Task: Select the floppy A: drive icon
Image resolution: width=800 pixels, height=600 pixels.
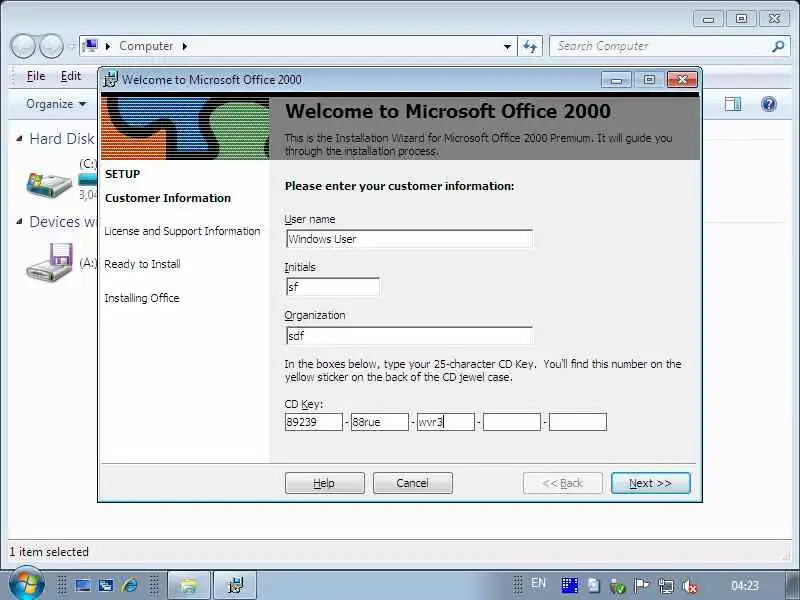Action: 50,262
